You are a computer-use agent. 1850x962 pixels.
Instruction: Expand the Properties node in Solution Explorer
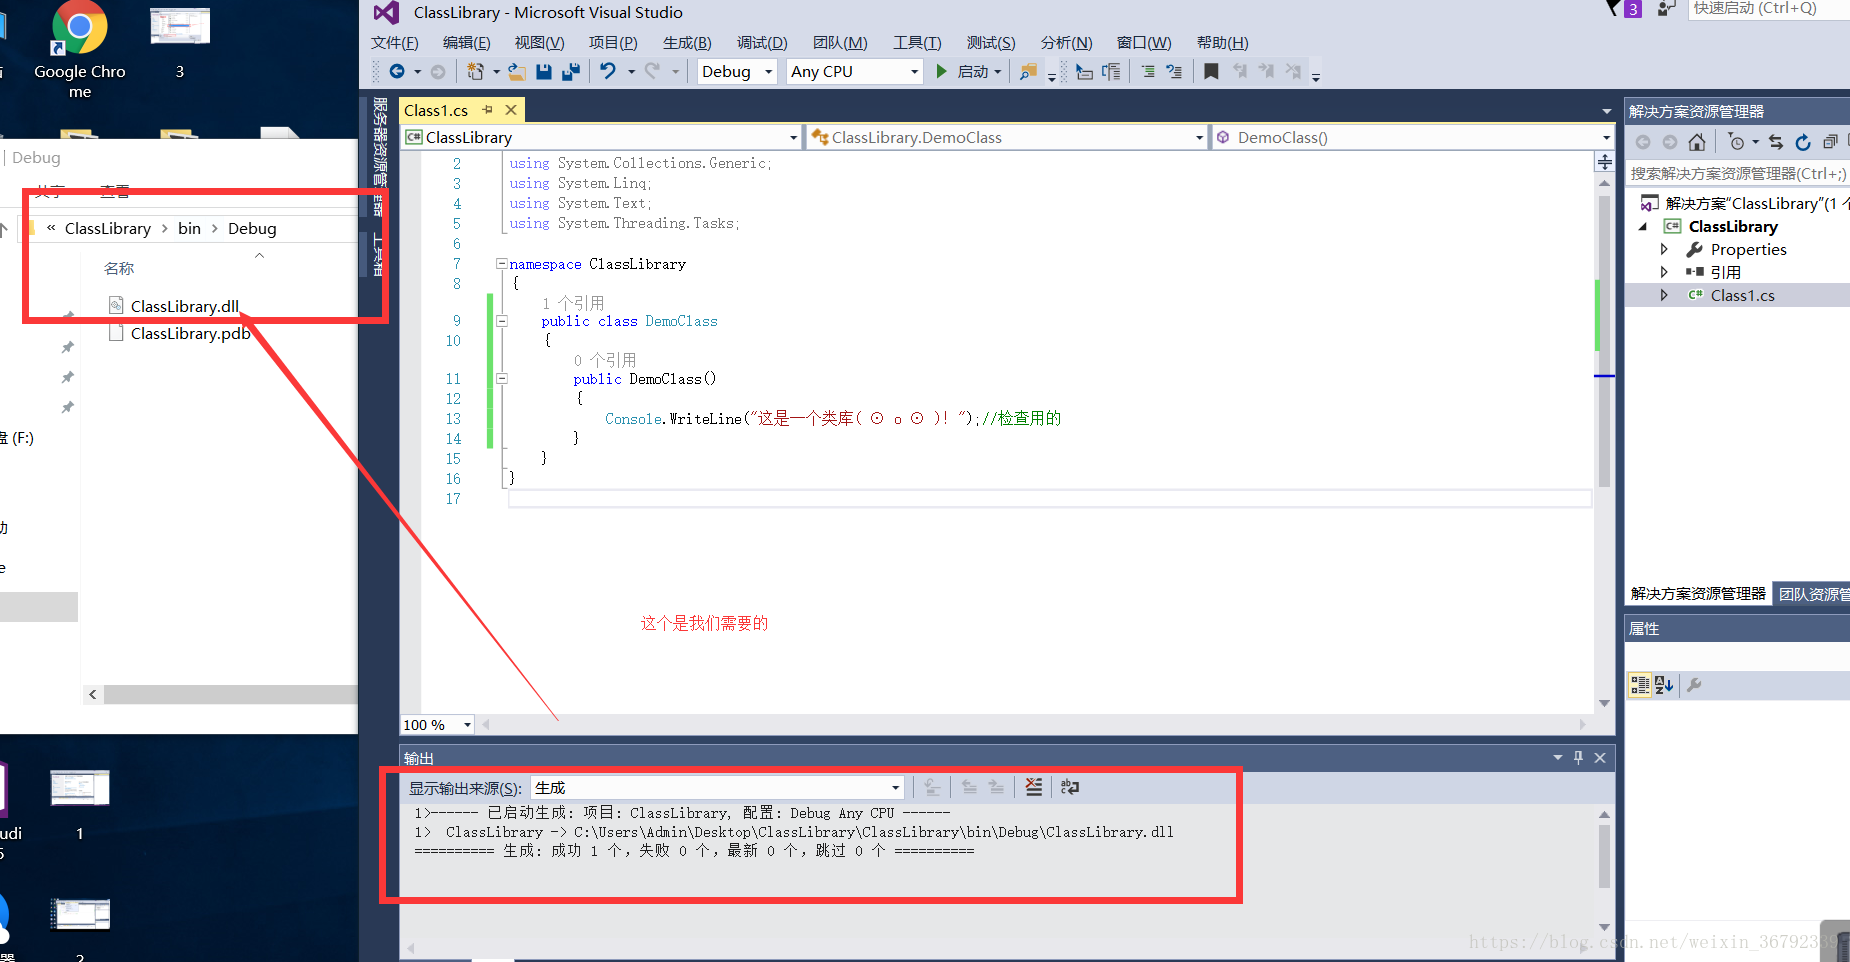point(1664,249)
